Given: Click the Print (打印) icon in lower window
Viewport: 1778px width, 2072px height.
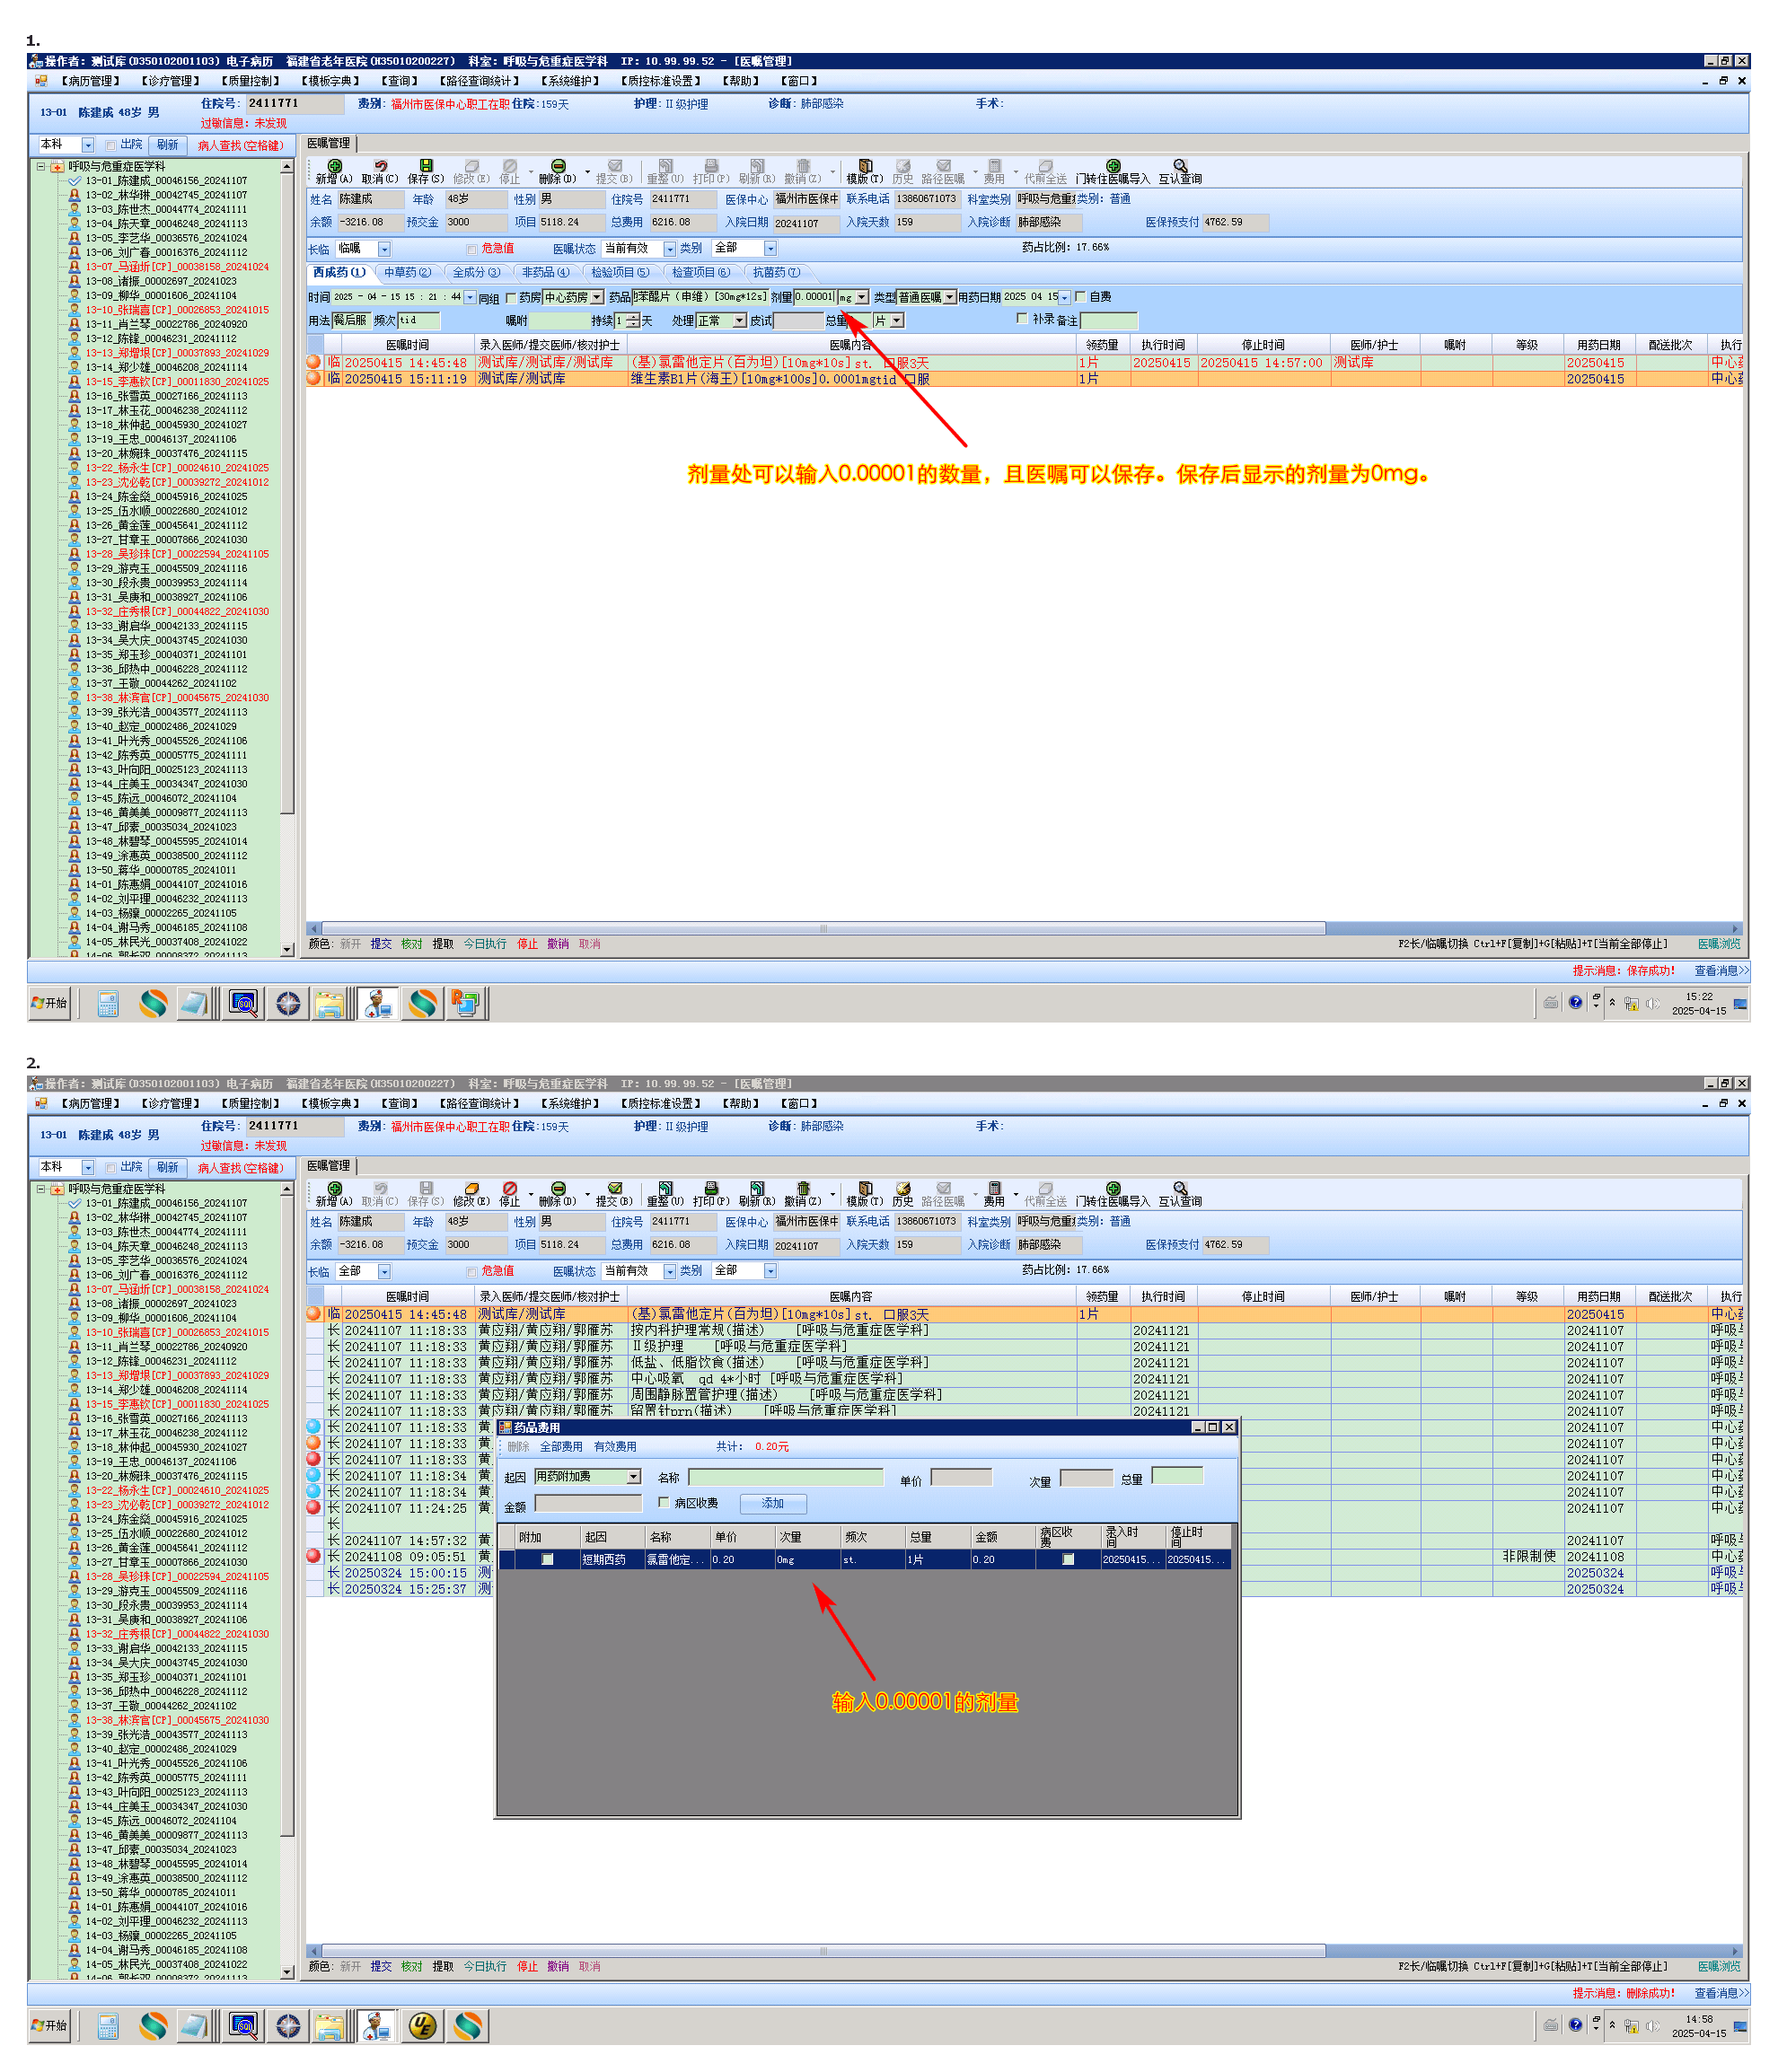Looking at the screenshot, I should click(x=711, y=1189).
